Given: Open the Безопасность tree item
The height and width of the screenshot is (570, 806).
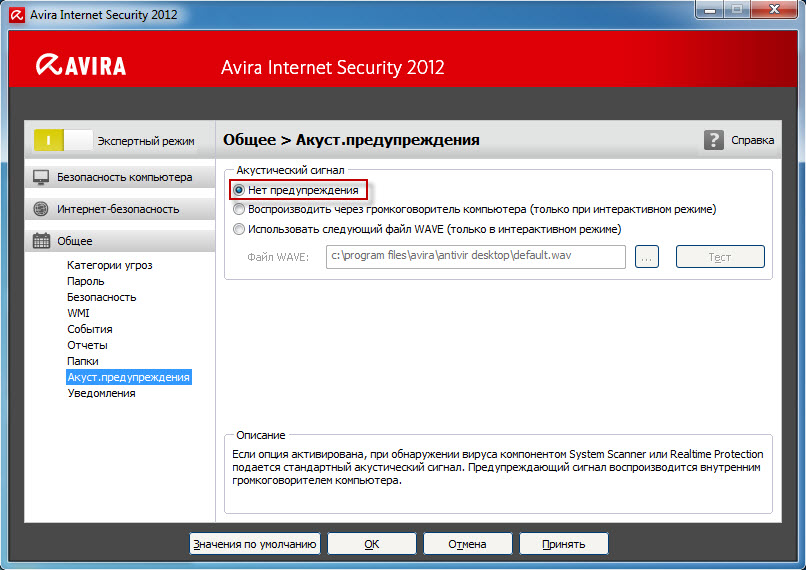Looking at the screenshot, I should [x=101, y=297].
